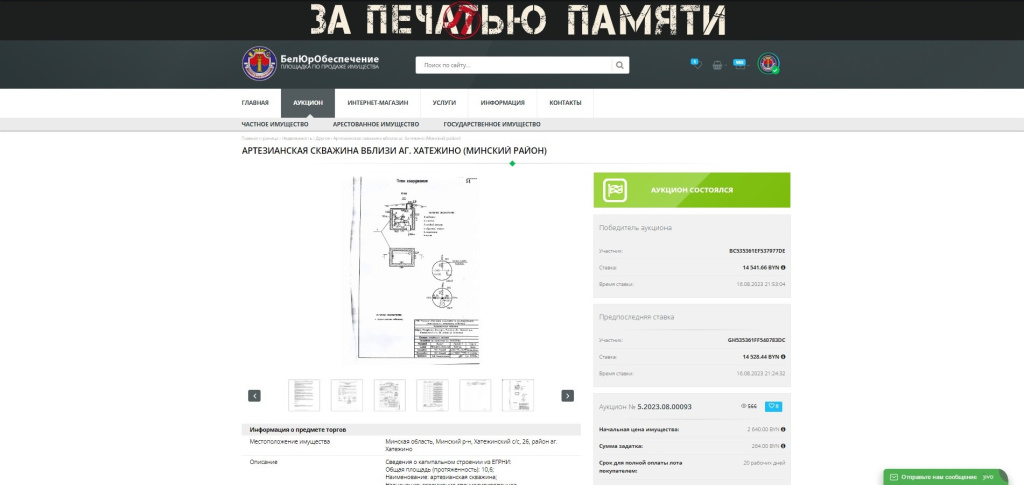
Task: Open the shopping basket icon
Action: 717,65
